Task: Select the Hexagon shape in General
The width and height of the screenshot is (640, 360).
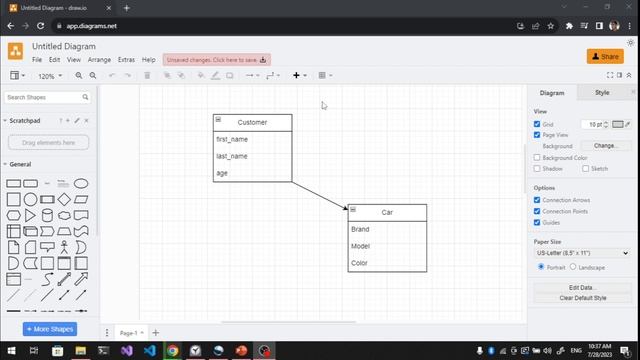Action: [13, 216]
